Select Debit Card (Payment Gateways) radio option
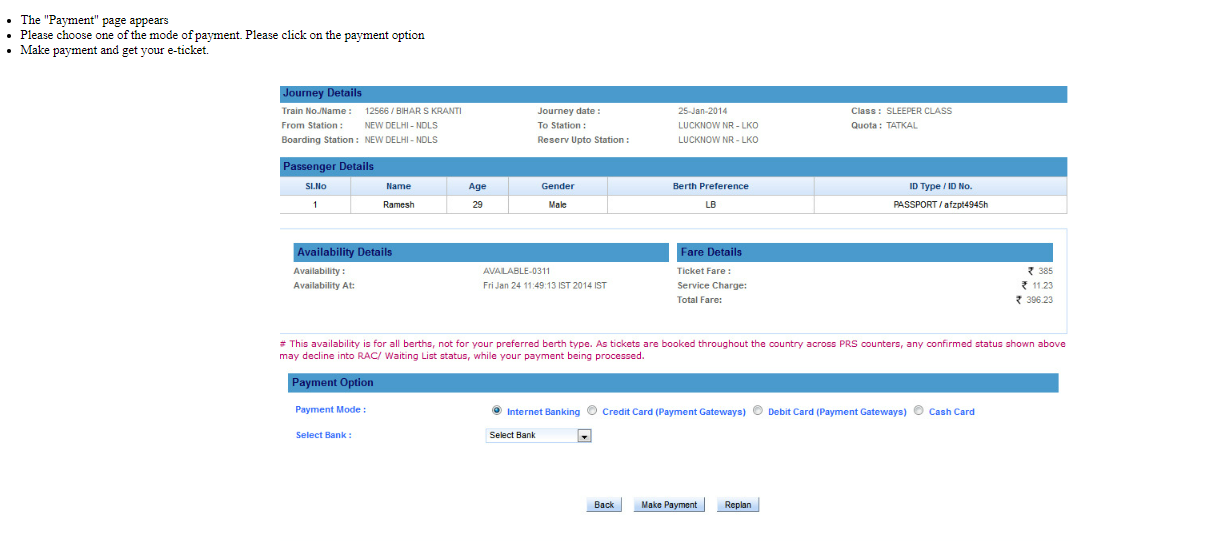The height and width of the screenshot is (541, 1210). [x=758, y=410]
